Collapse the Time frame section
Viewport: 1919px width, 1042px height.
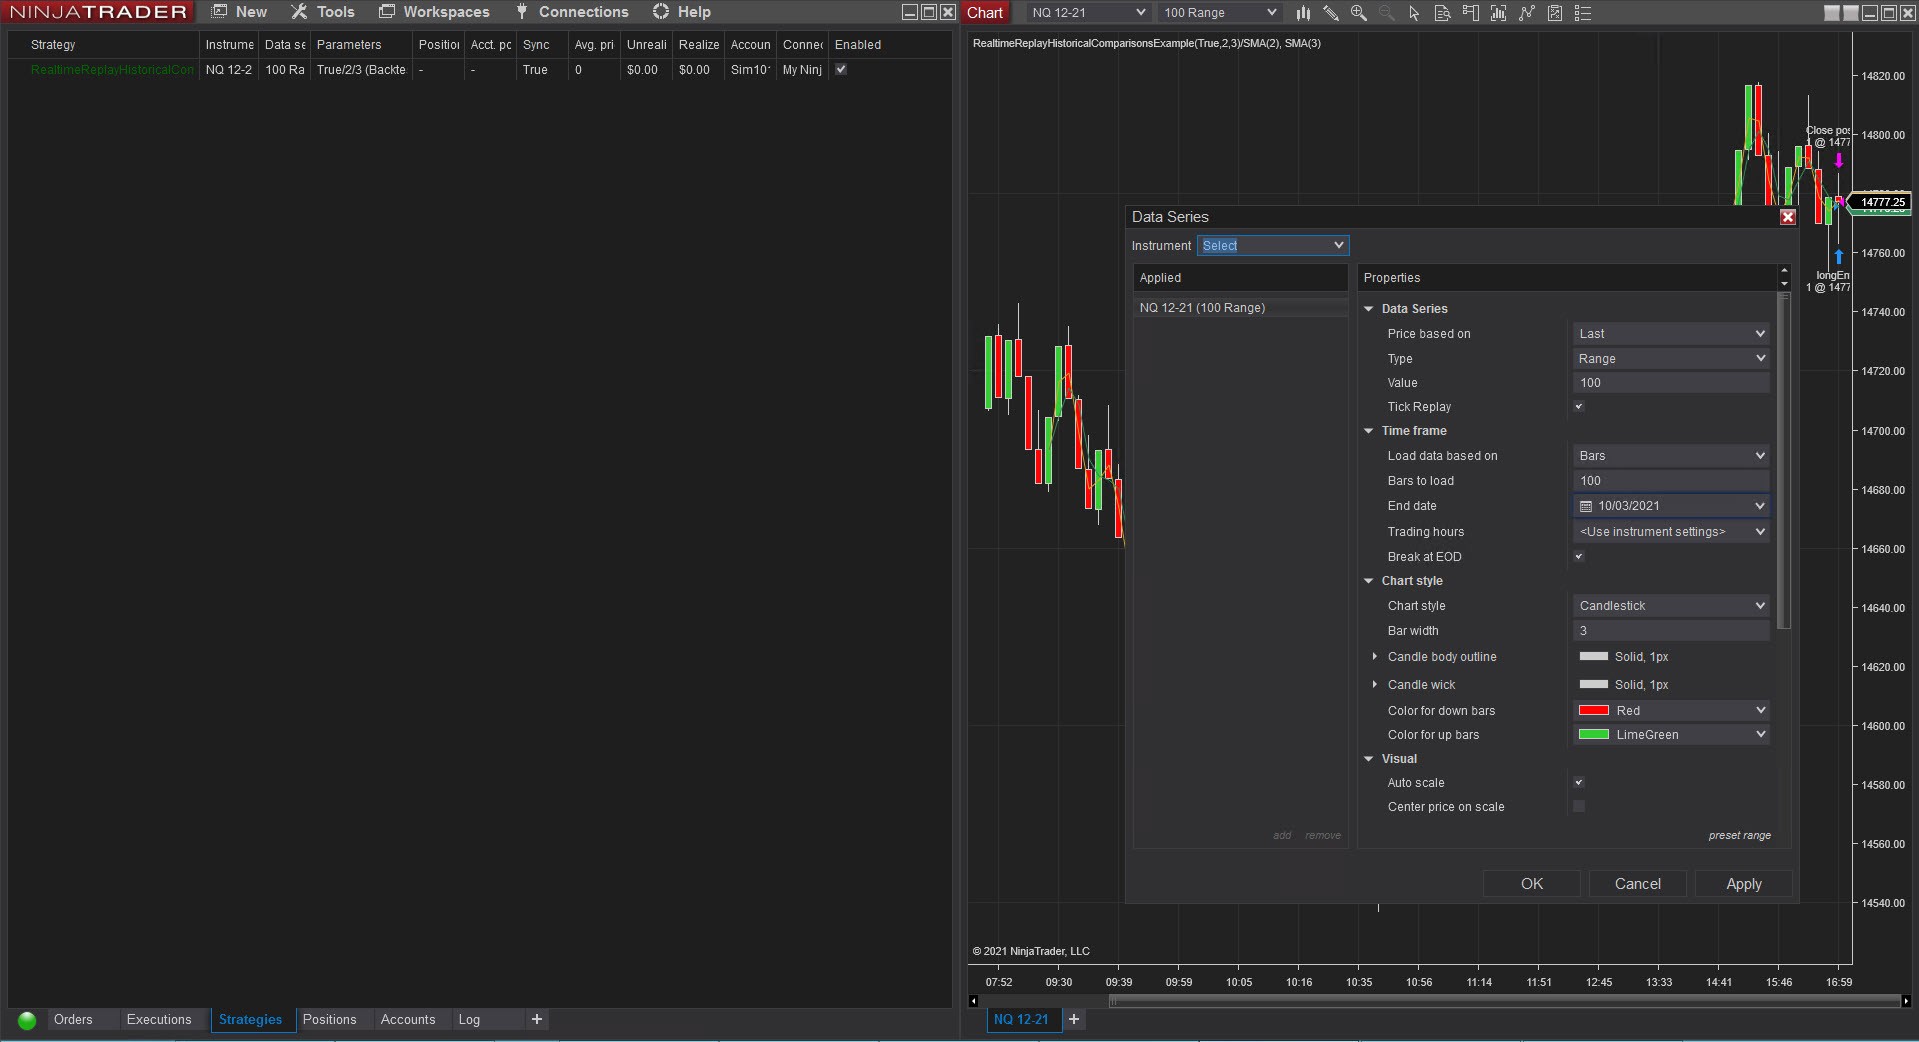tap(1369, 431)
